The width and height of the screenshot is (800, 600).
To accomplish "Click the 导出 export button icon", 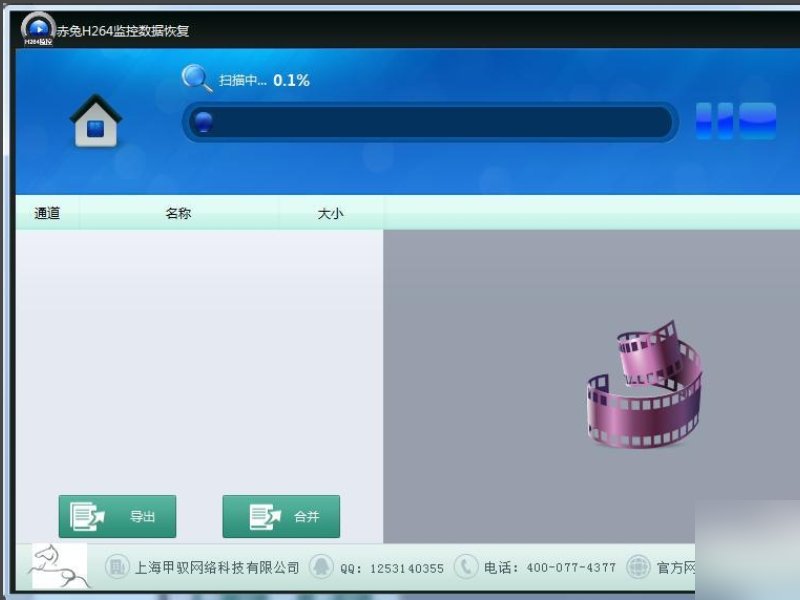I will pyautogui.click(x=86, y=516).
